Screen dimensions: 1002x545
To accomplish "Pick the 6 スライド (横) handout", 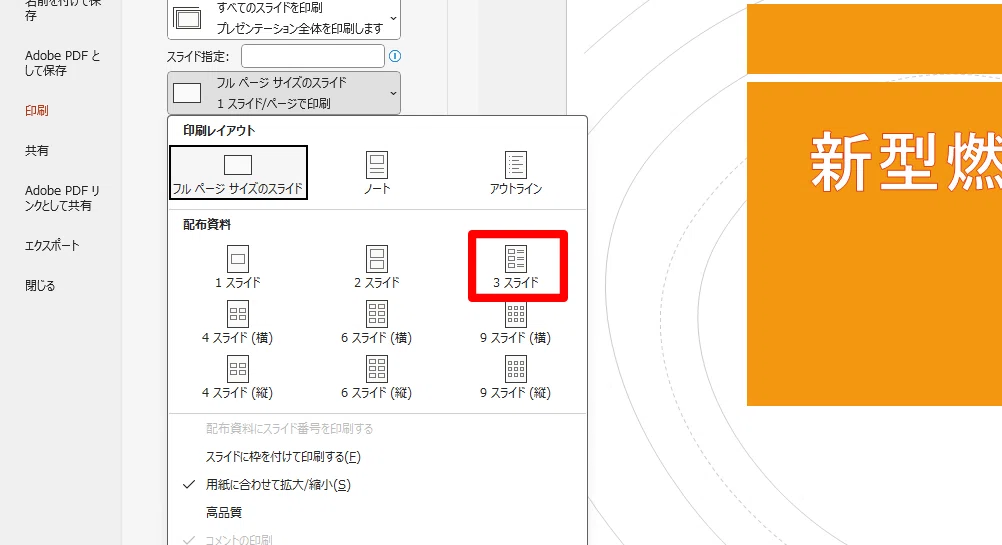I will click(377, 322).
